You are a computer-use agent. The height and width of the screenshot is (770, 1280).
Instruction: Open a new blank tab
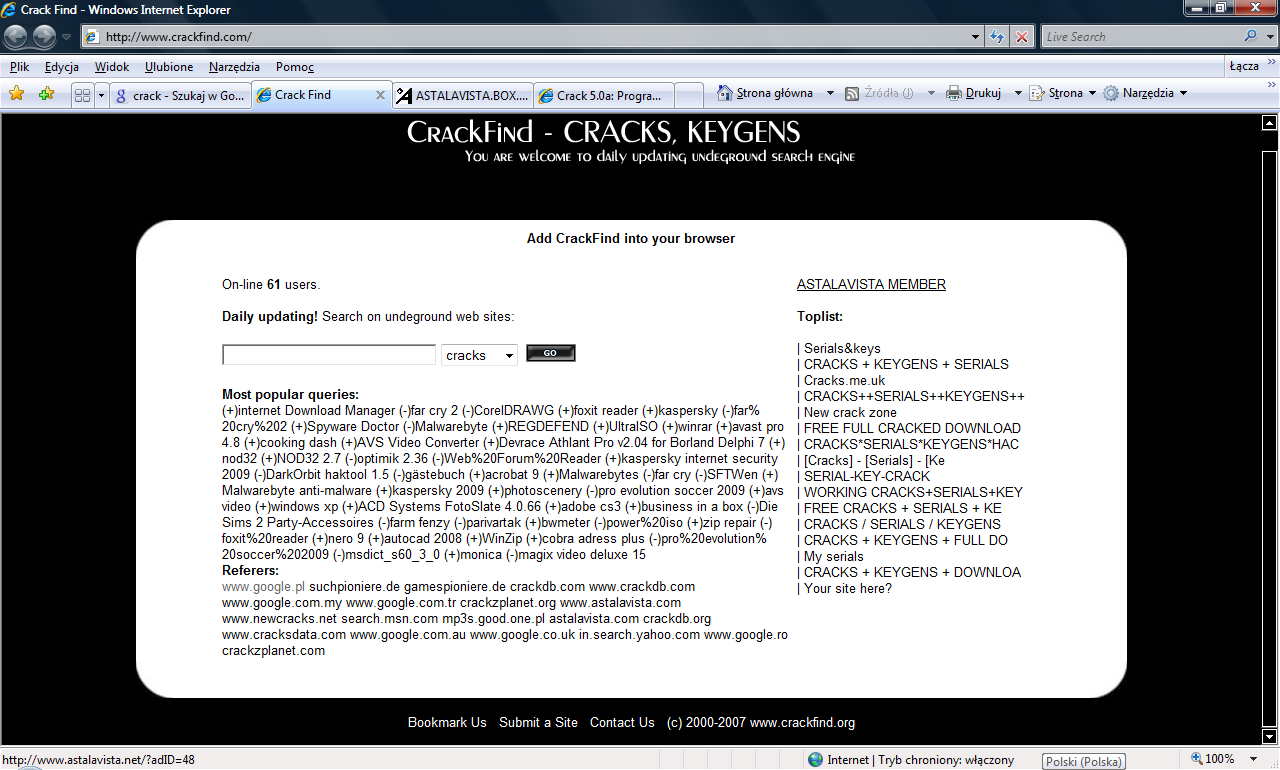[x=689, y=96]
